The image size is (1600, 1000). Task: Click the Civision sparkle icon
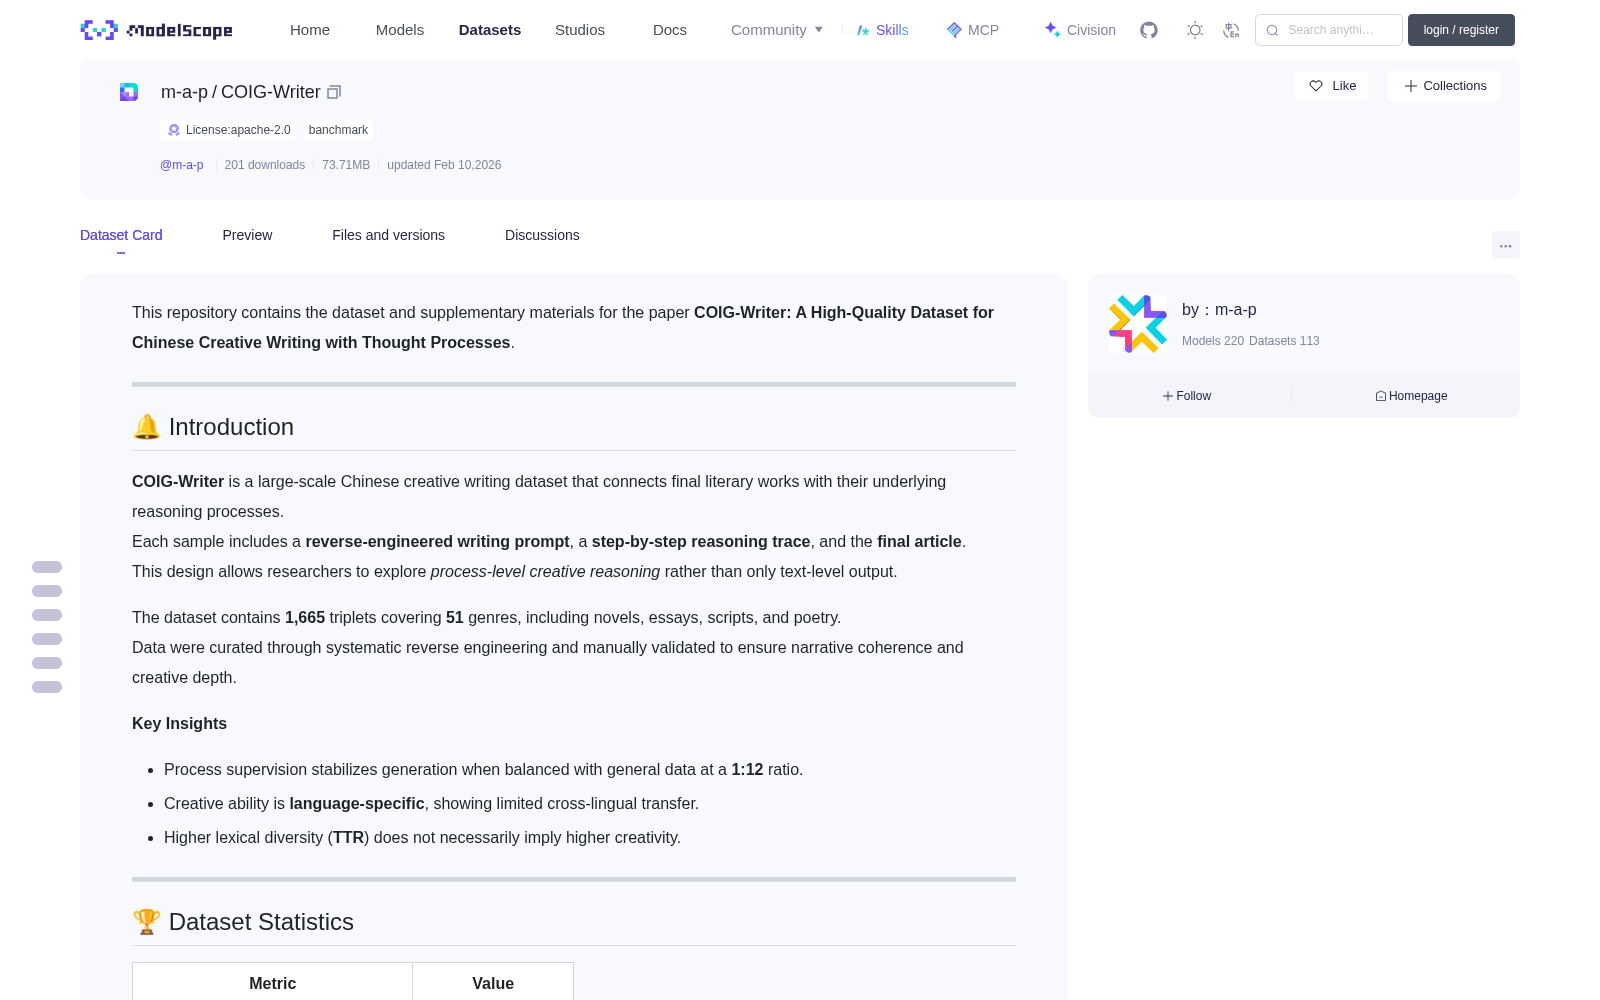click(1052, 30)
